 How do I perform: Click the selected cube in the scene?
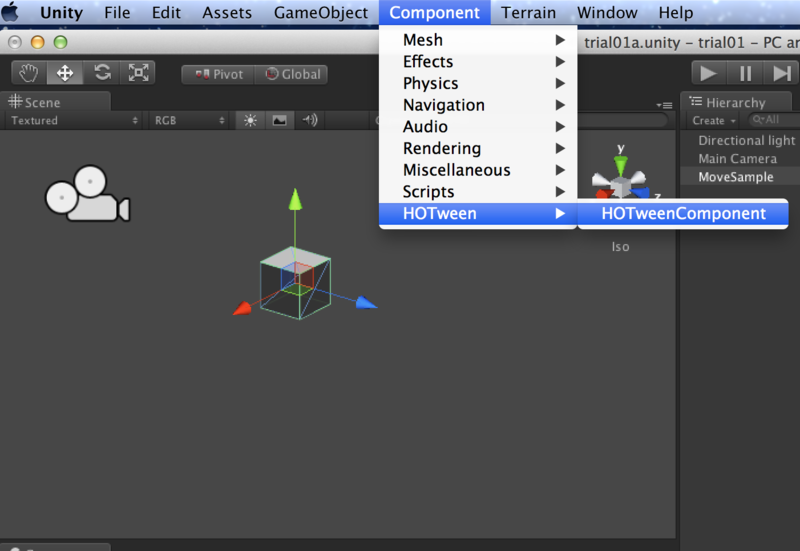[x=295, y=283]
